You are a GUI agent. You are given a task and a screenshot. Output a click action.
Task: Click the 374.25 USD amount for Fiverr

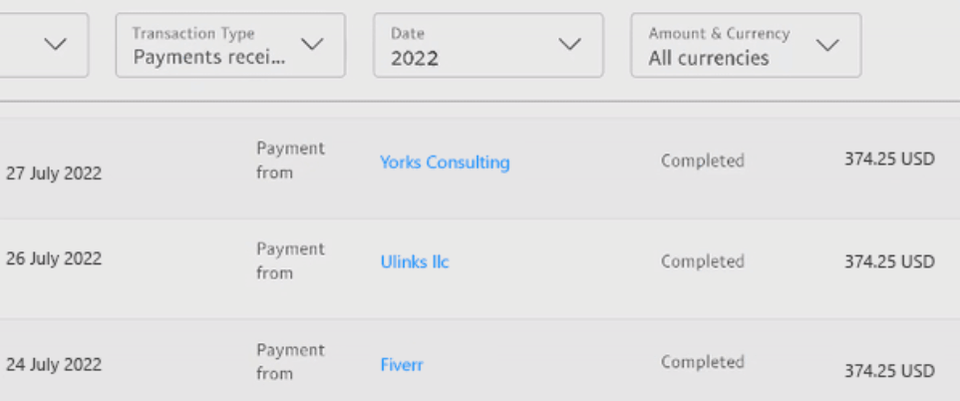pyautogui.click(x=889, y=370)
